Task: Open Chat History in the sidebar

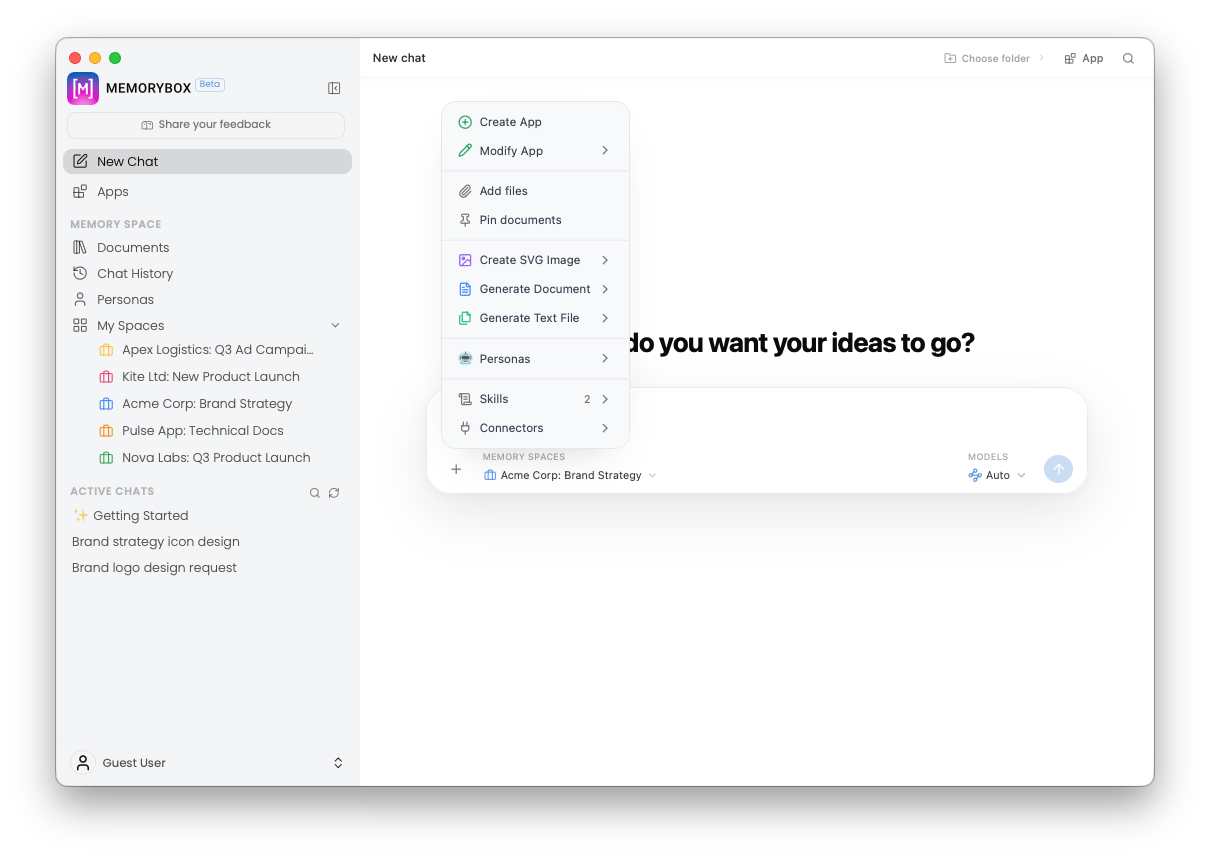Action: (x=207, y=273)
